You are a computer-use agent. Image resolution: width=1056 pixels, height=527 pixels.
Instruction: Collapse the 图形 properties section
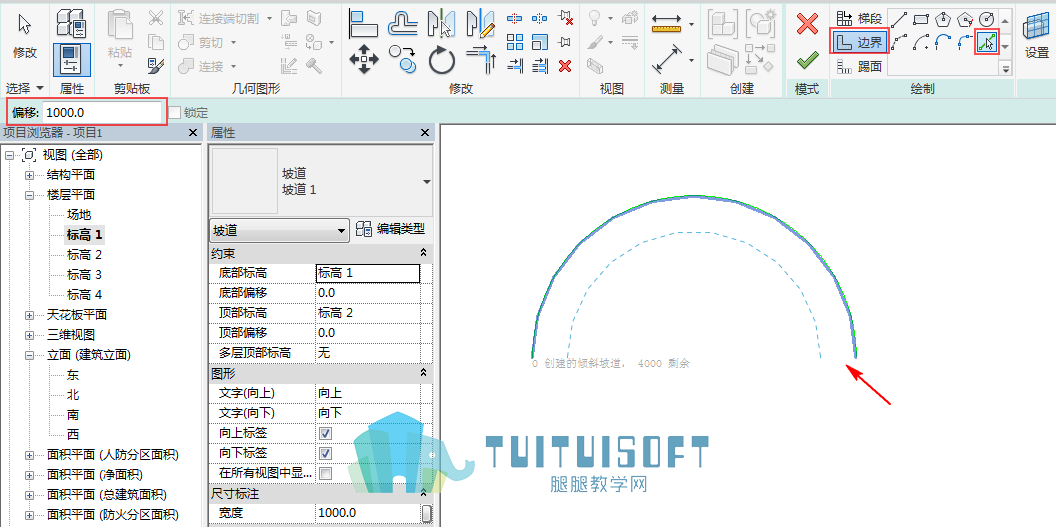424,372
